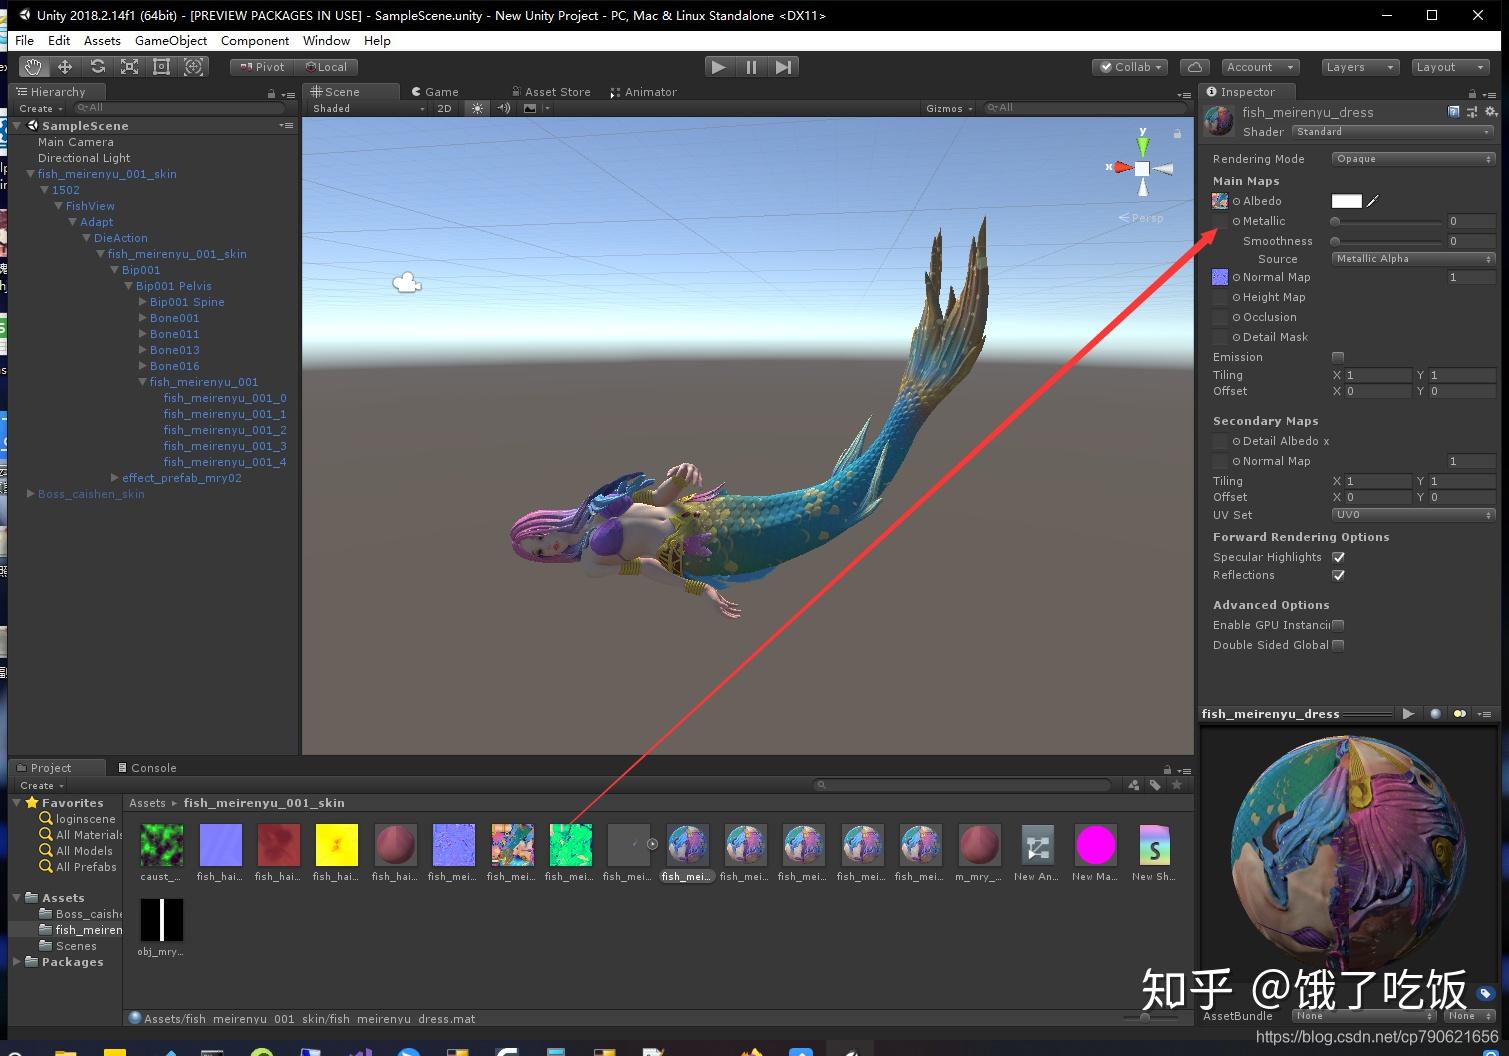Select the Rotate tool
Viewport: 1509px width, 1056px height.
[x=97, y=66]
